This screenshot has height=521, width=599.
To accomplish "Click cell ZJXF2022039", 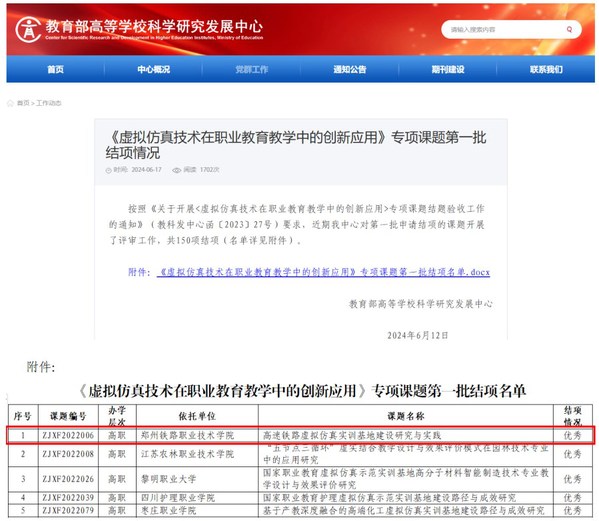I will tap(68, 498).
